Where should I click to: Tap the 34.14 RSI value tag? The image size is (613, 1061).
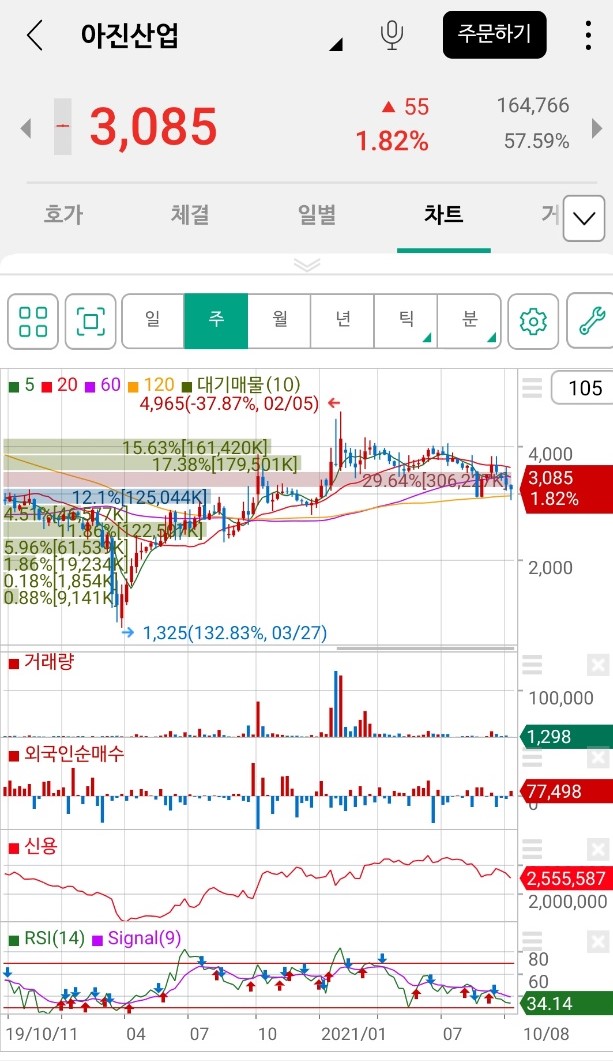click(567, 1003)
